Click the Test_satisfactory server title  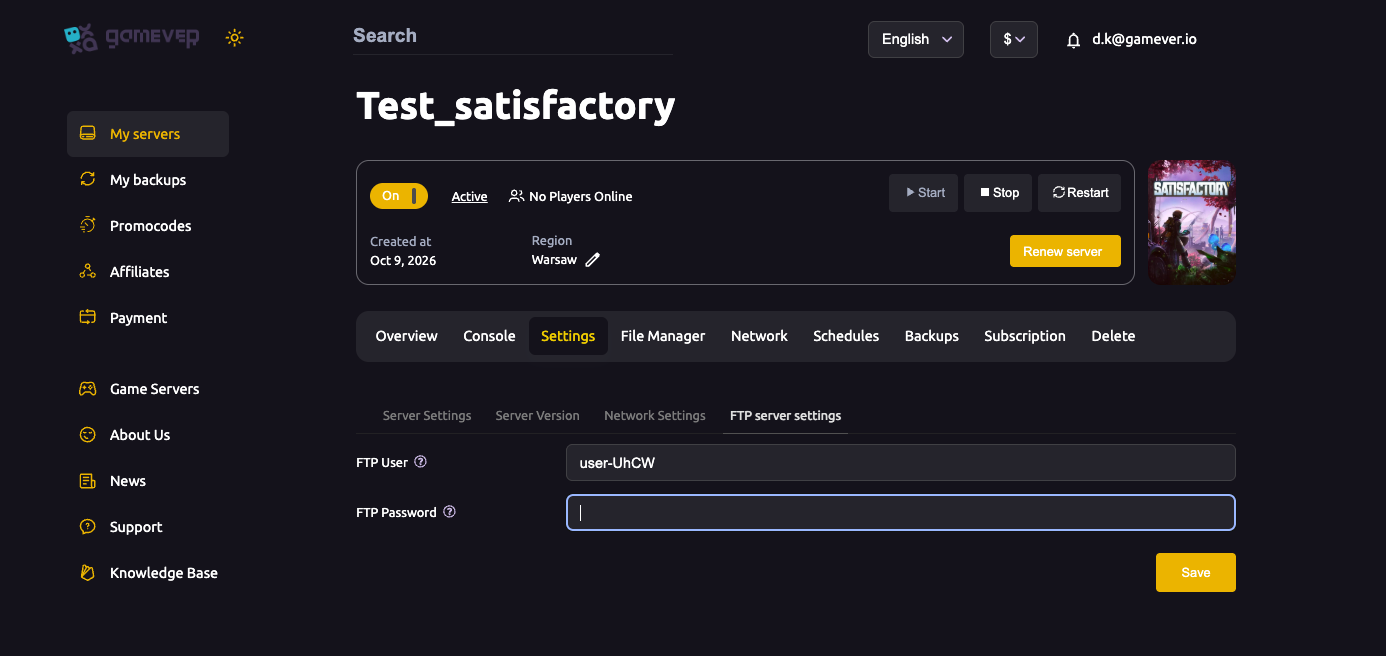click(516, 105)
